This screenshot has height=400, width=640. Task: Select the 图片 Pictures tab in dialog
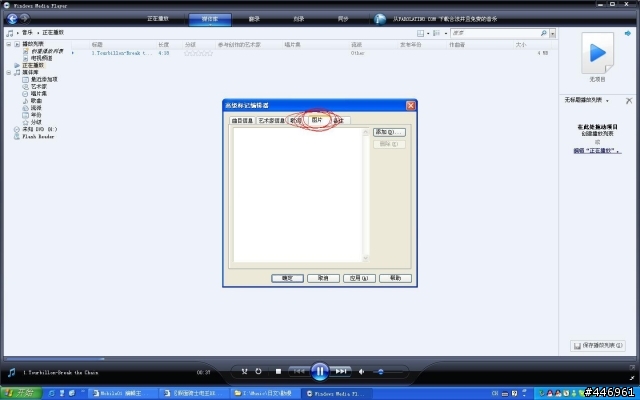click(317, 120)
